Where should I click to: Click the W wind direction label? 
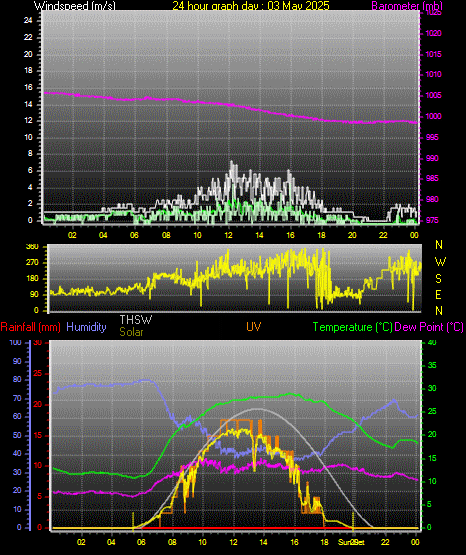[440, 262]
